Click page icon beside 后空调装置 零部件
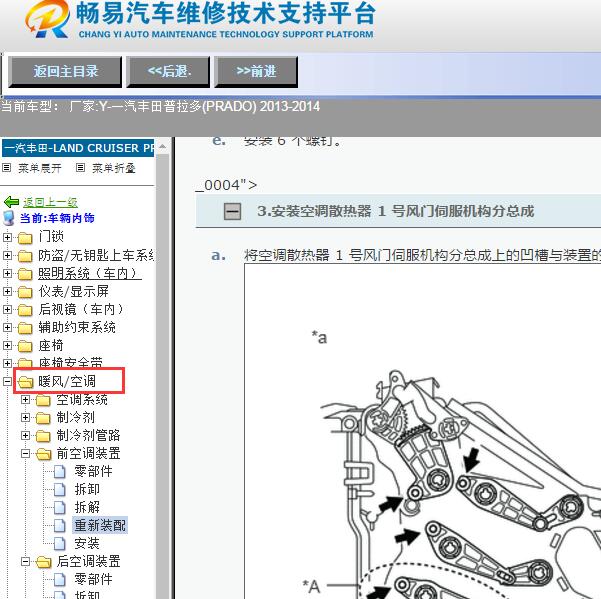The height and width of the screenshot is (599, 601). click(x=59, y=579)
